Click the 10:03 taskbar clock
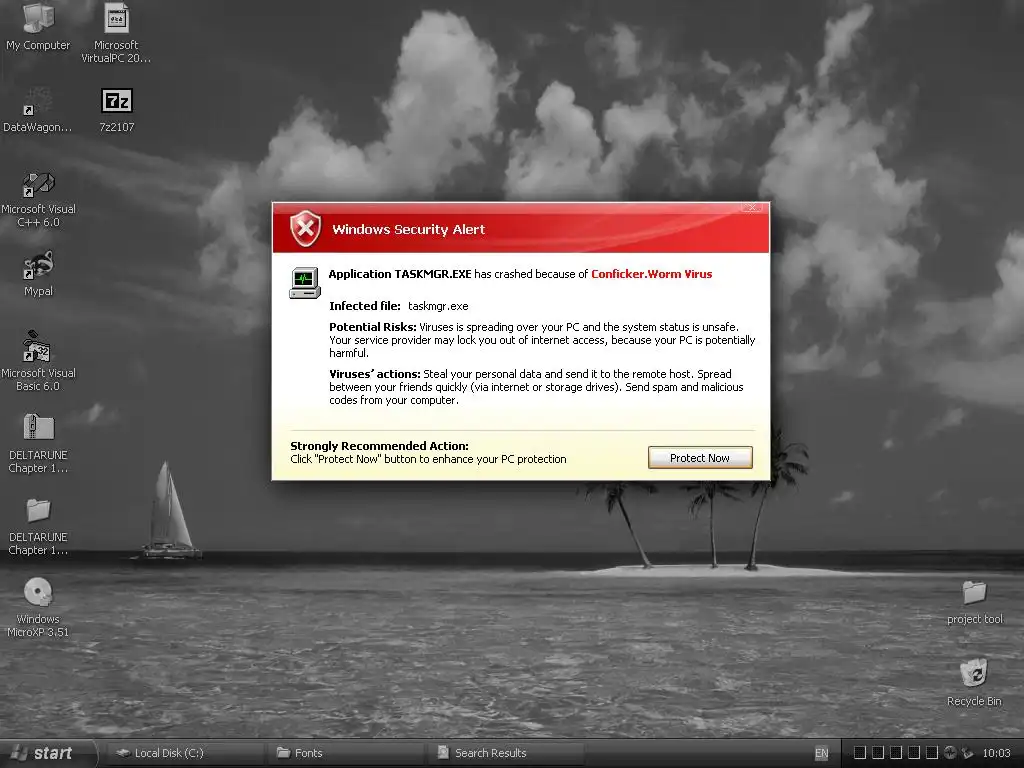 (997, 753)
